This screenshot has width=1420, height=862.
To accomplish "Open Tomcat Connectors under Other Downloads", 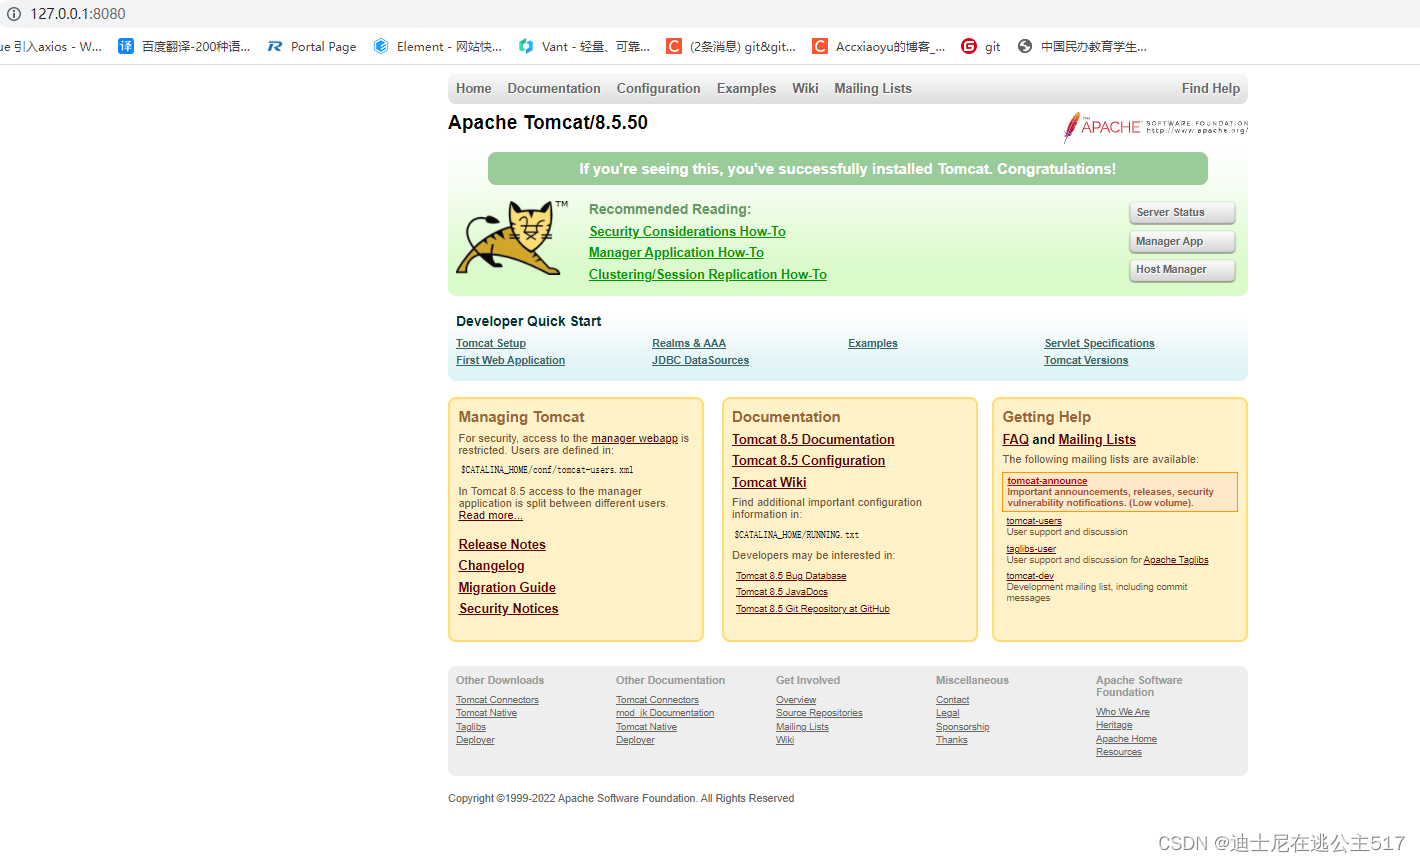I will (497, 700).
